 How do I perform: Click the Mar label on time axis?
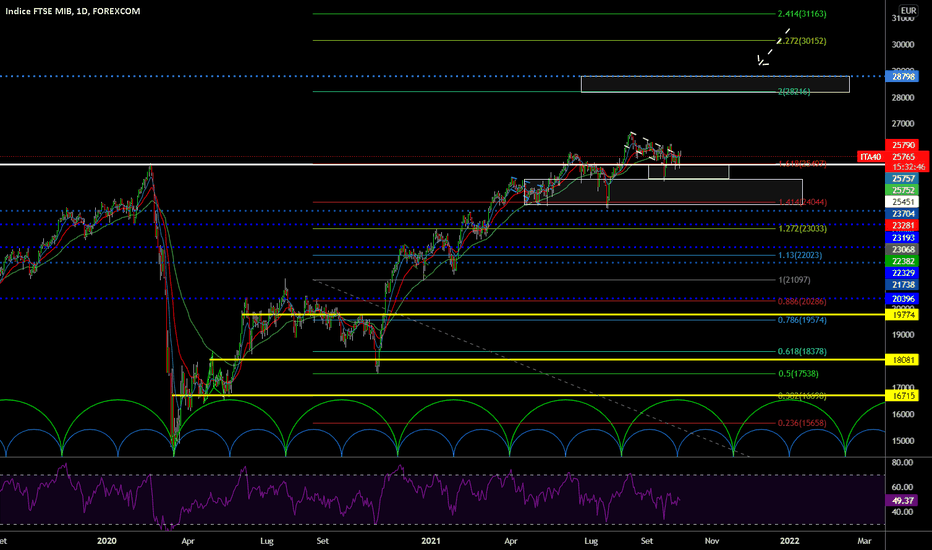(864, 540)
